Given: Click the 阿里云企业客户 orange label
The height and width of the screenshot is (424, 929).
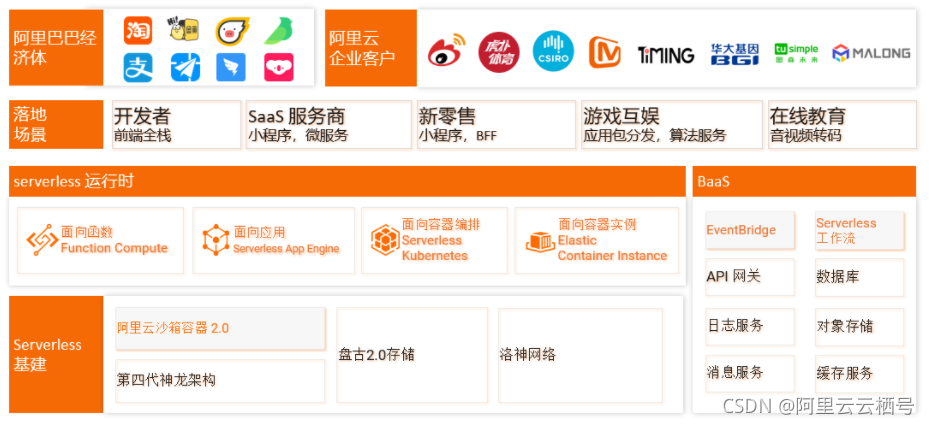Looking at the screenshot, I should pyautogui.click(x=371, y=48).
